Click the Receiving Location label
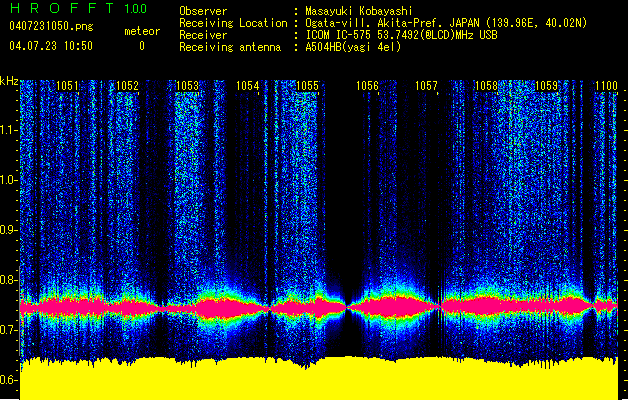 [233, 23]
